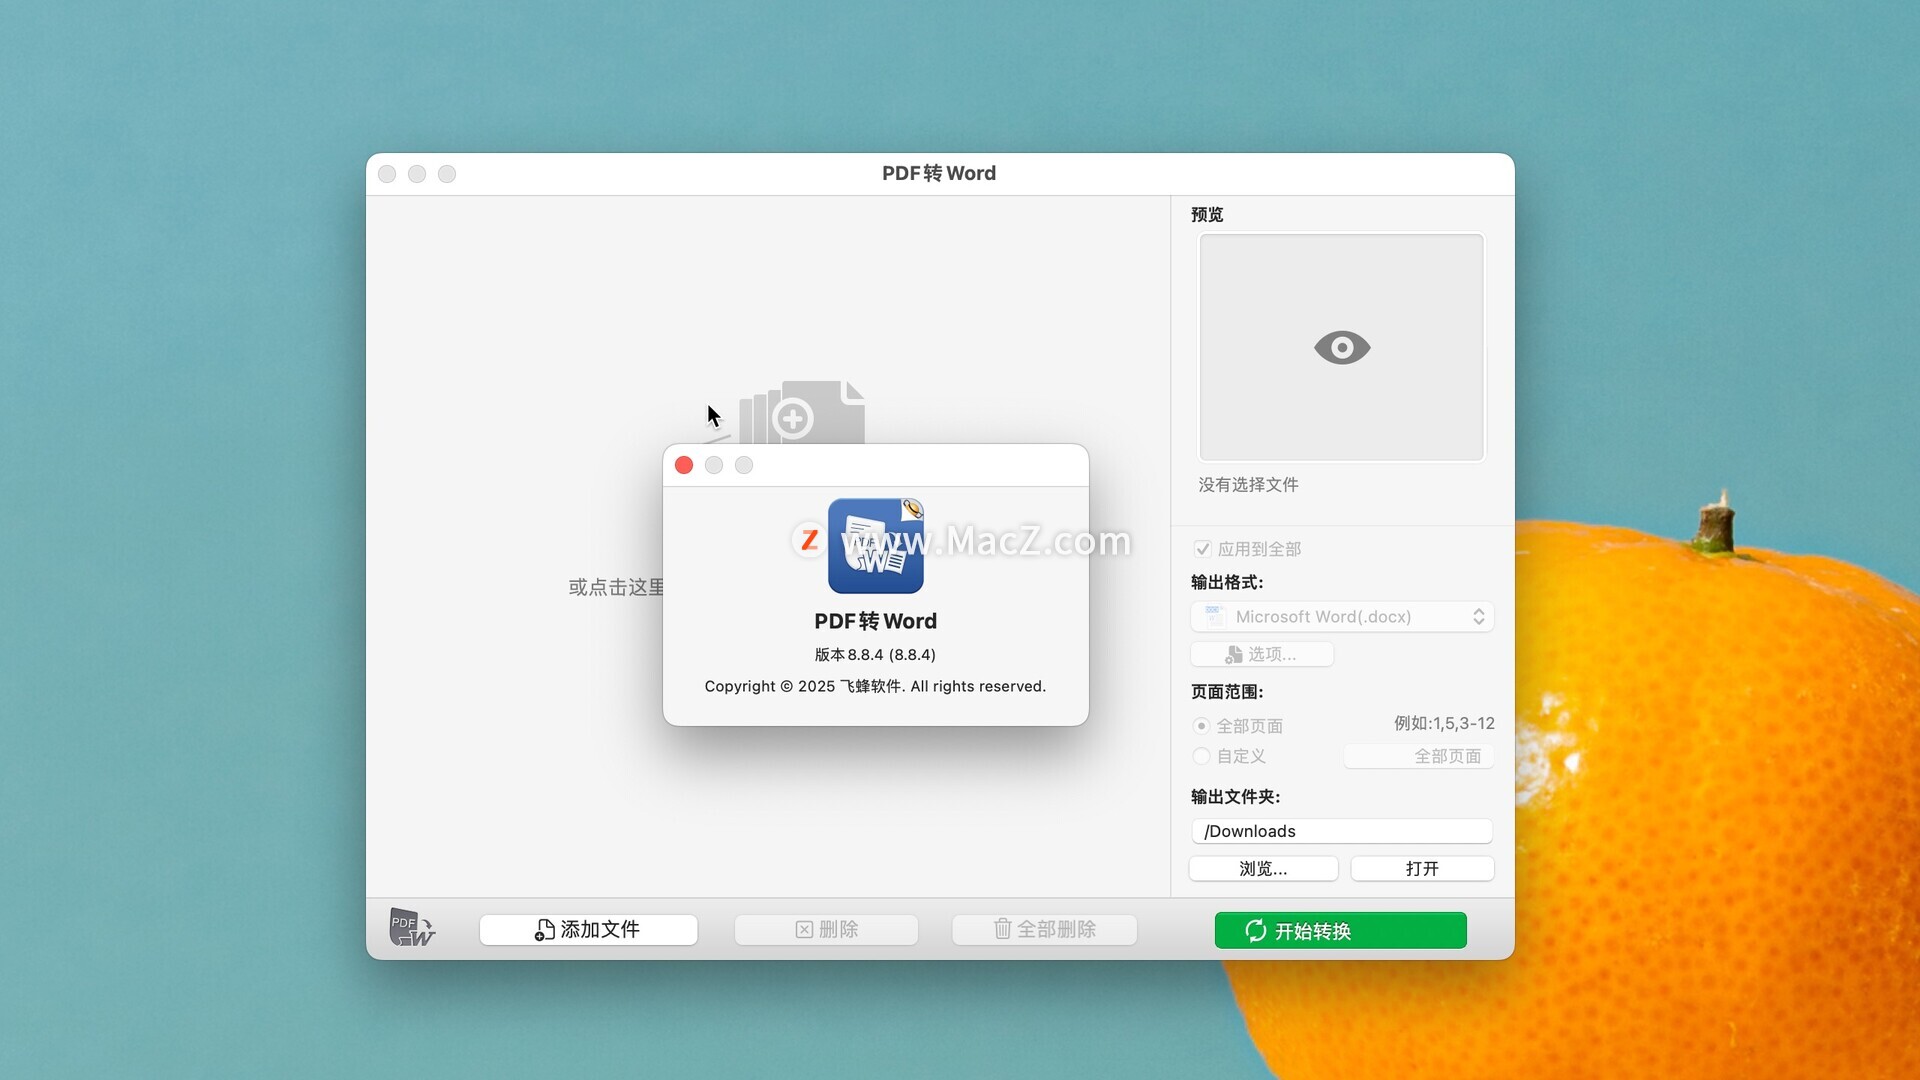The height and width of the screenshot is (1080, 1920).
Task: Click the PDF to Word logo at bottom left
Action: (x=412, y=928)
